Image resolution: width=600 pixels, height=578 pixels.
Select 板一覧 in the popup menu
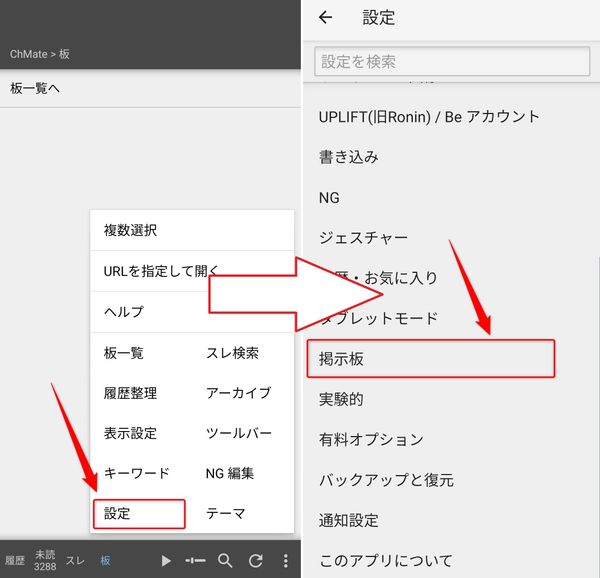(124, 353)
